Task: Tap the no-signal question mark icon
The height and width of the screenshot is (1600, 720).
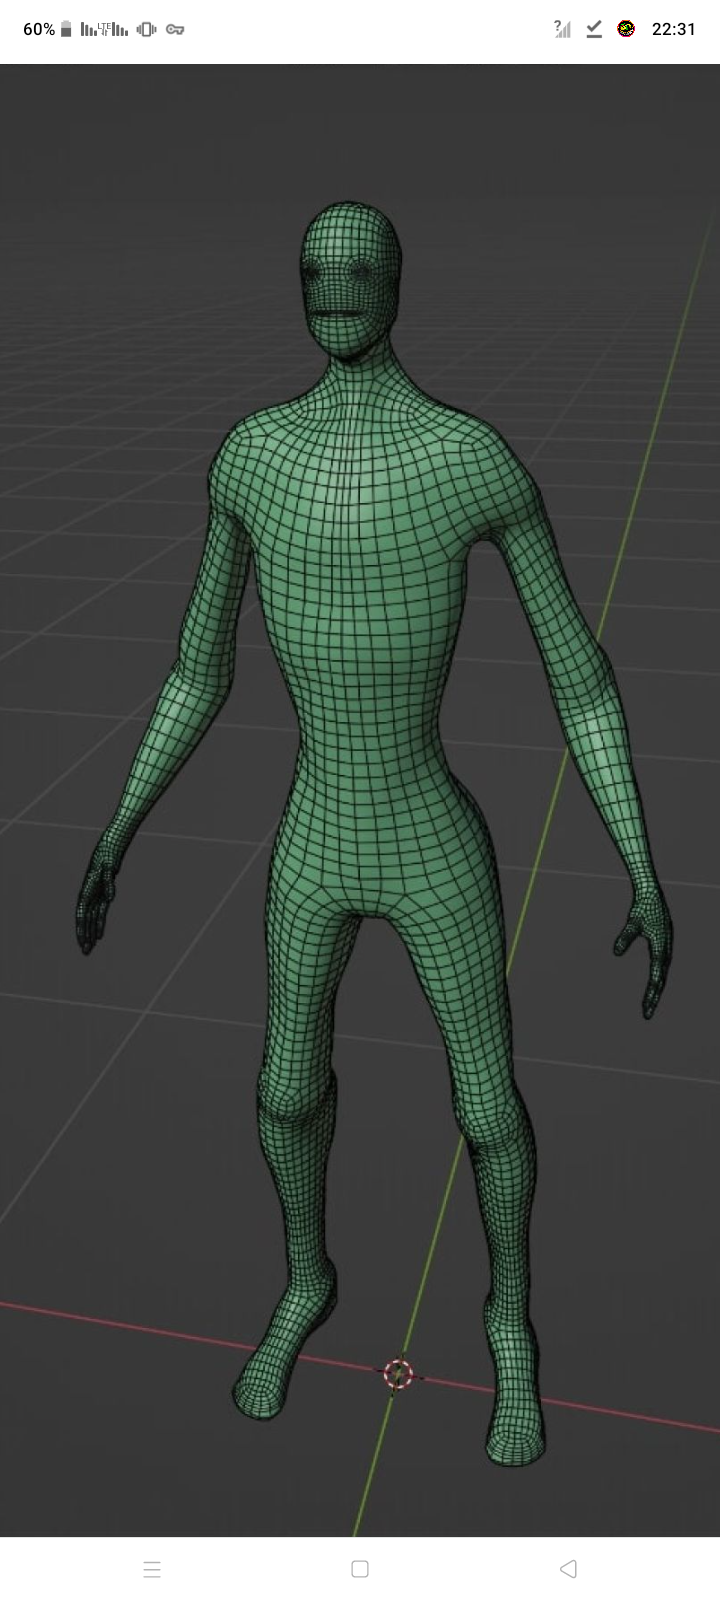Action: 562,30
